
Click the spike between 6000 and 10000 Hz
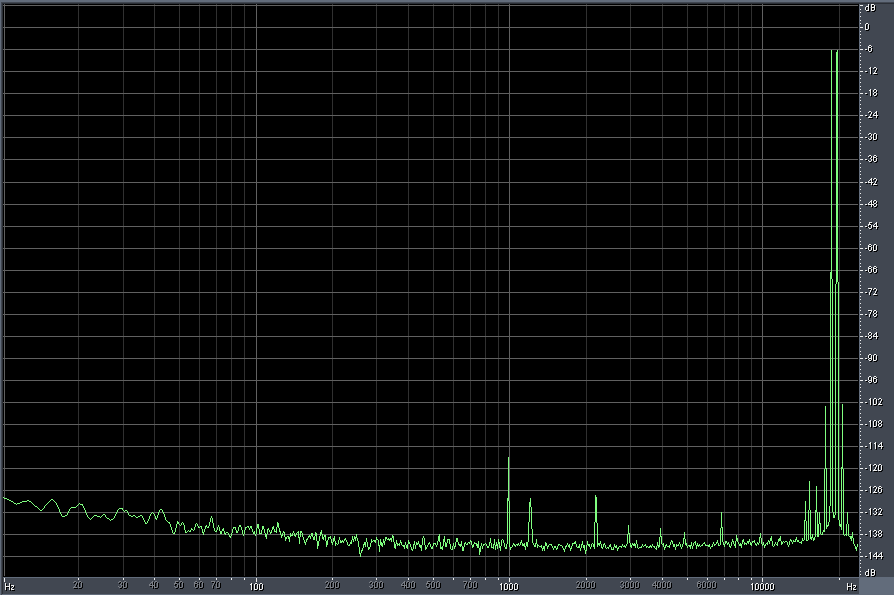(721, 528)
